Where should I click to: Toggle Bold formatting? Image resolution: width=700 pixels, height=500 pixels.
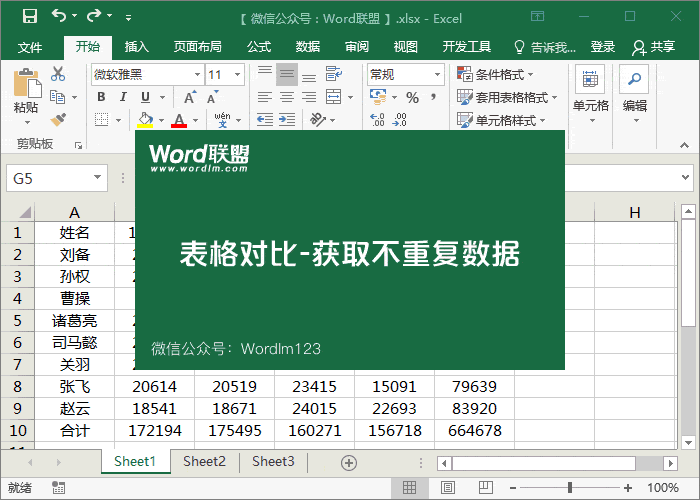tap(101, 97)
